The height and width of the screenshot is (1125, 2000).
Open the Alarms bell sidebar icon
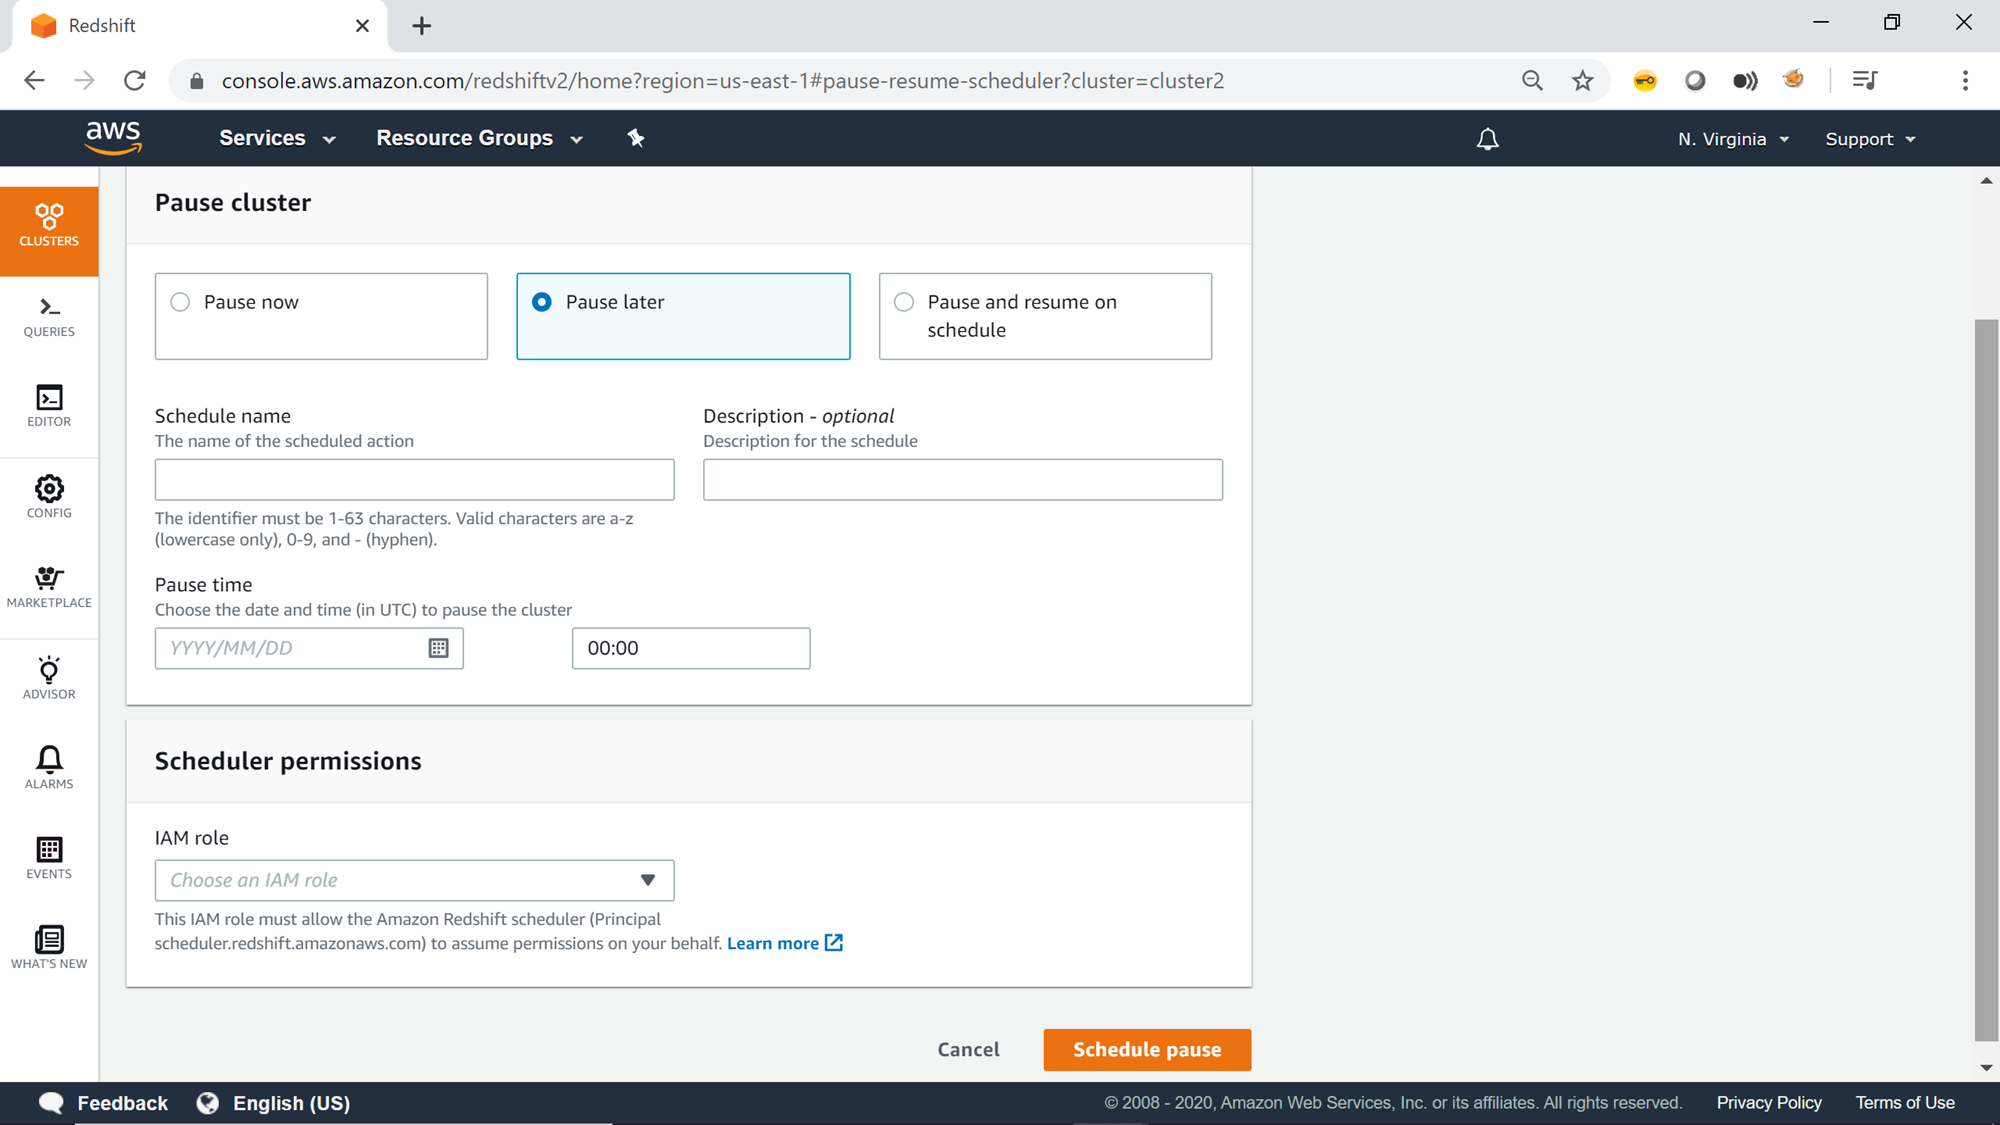(x=49, y=767)
